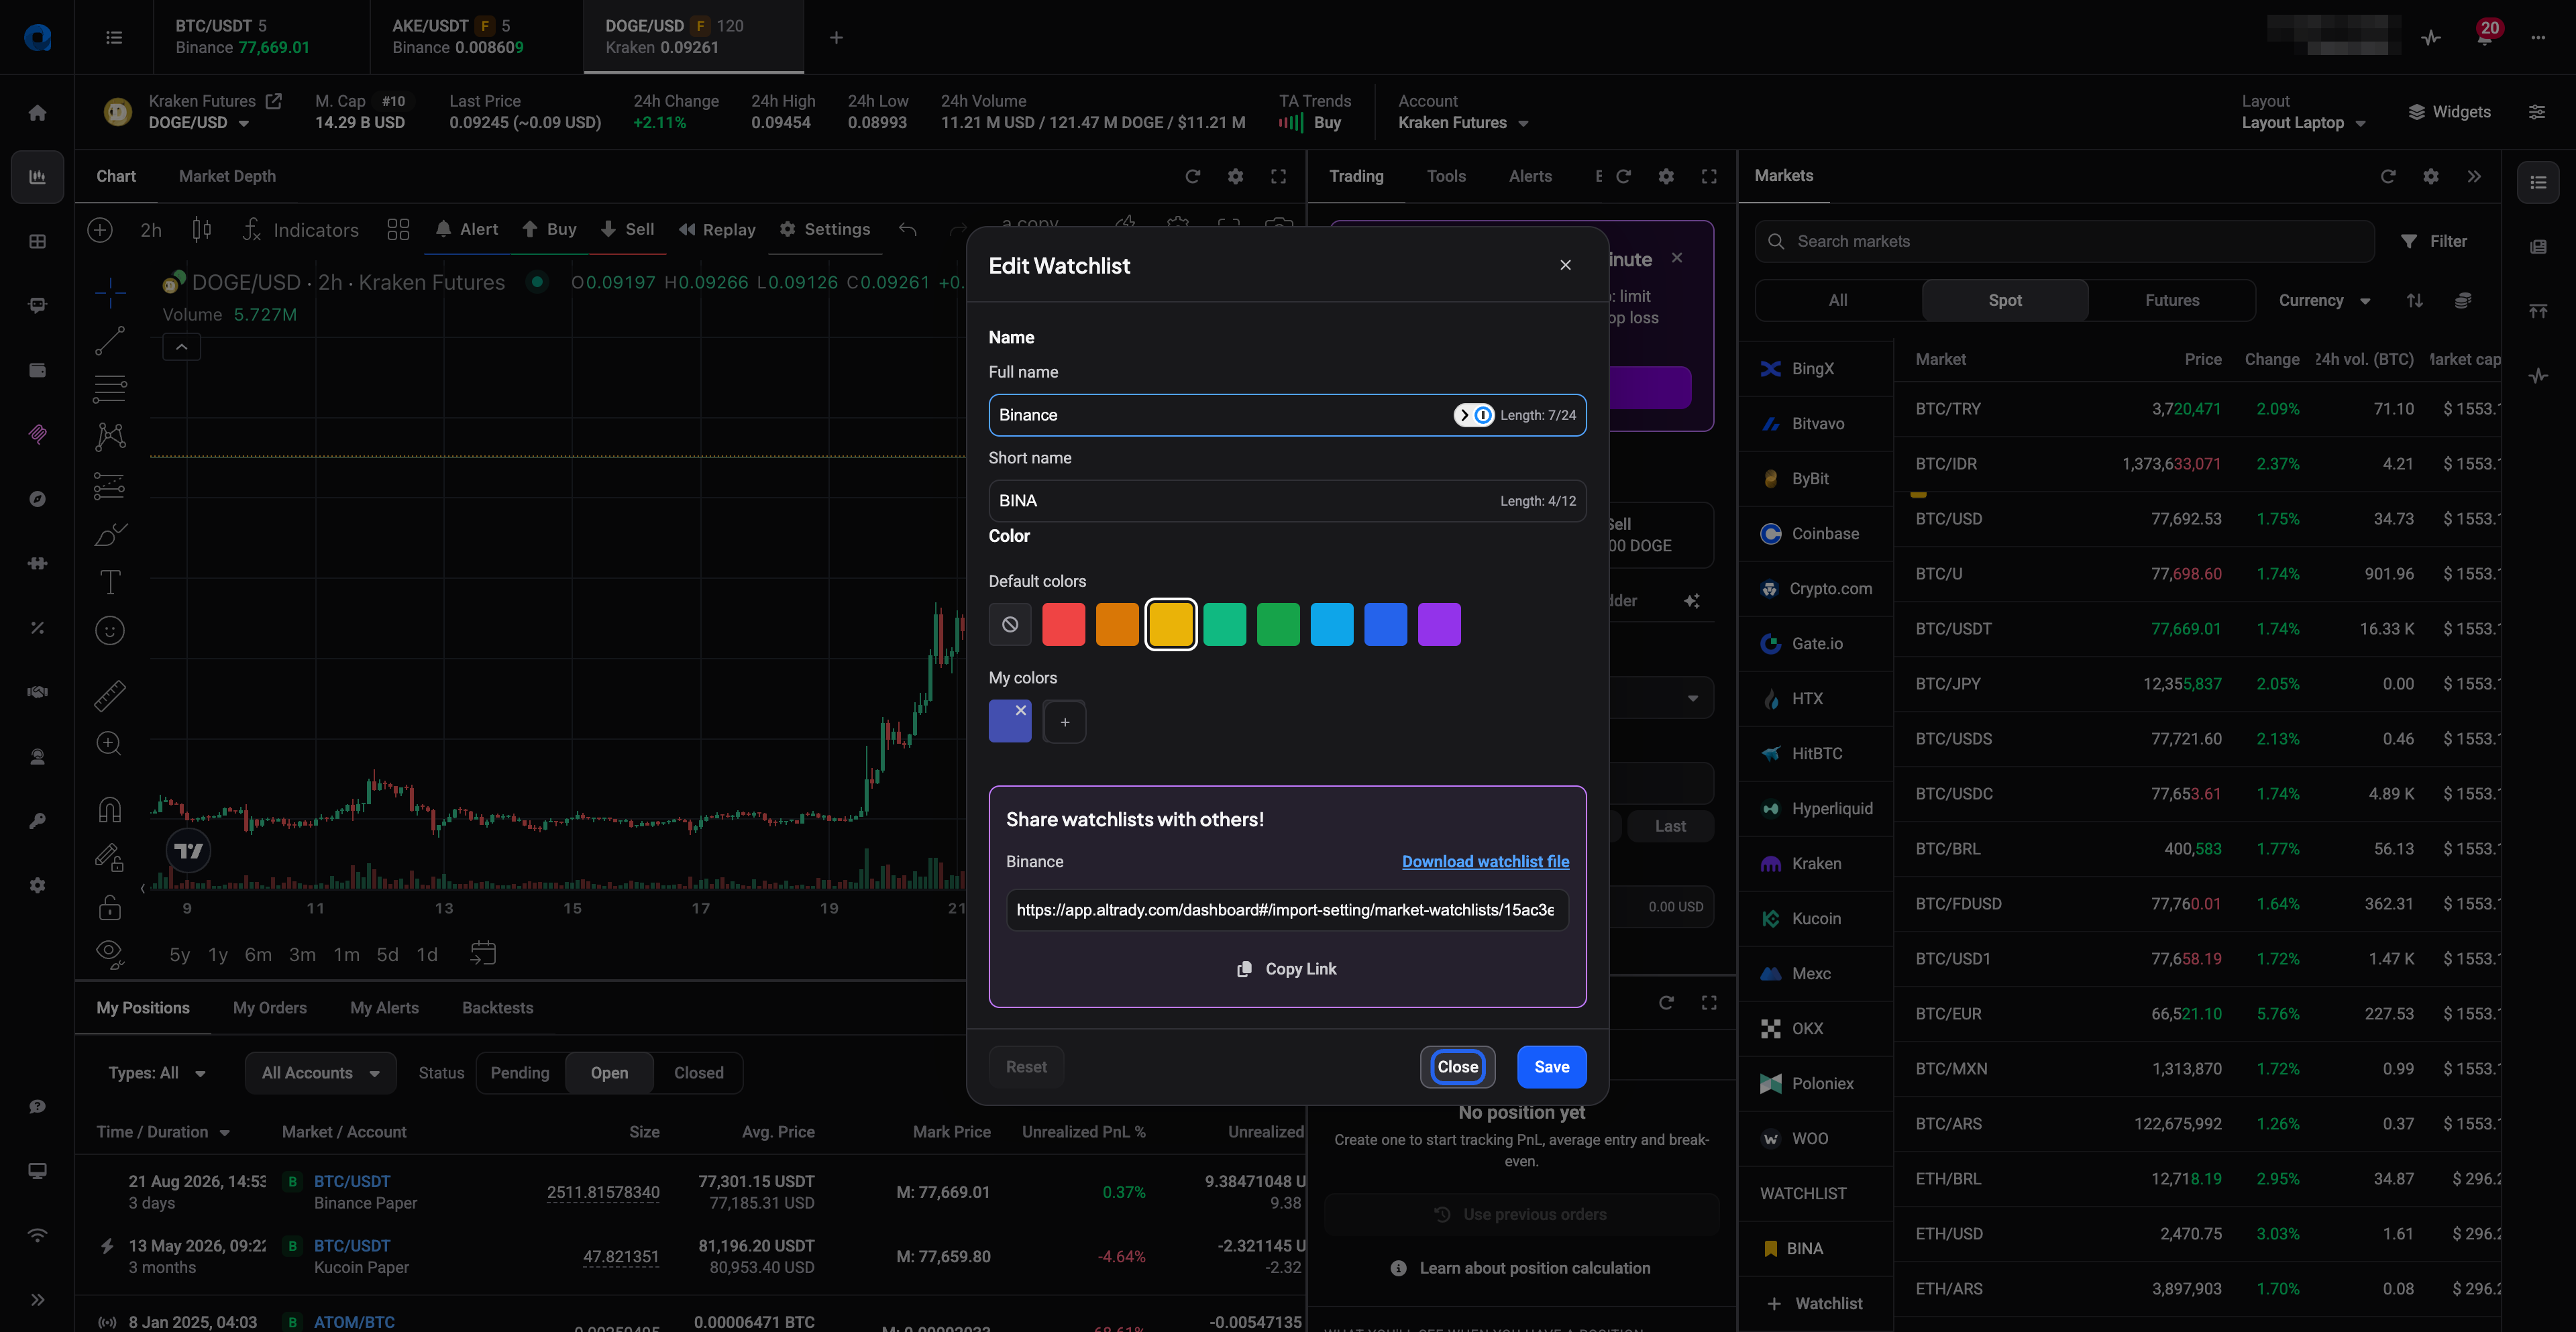The width and height of the screenshot is (2576, 1332).
Task: Click the brush drawing tool
Action: pos(110,534)
